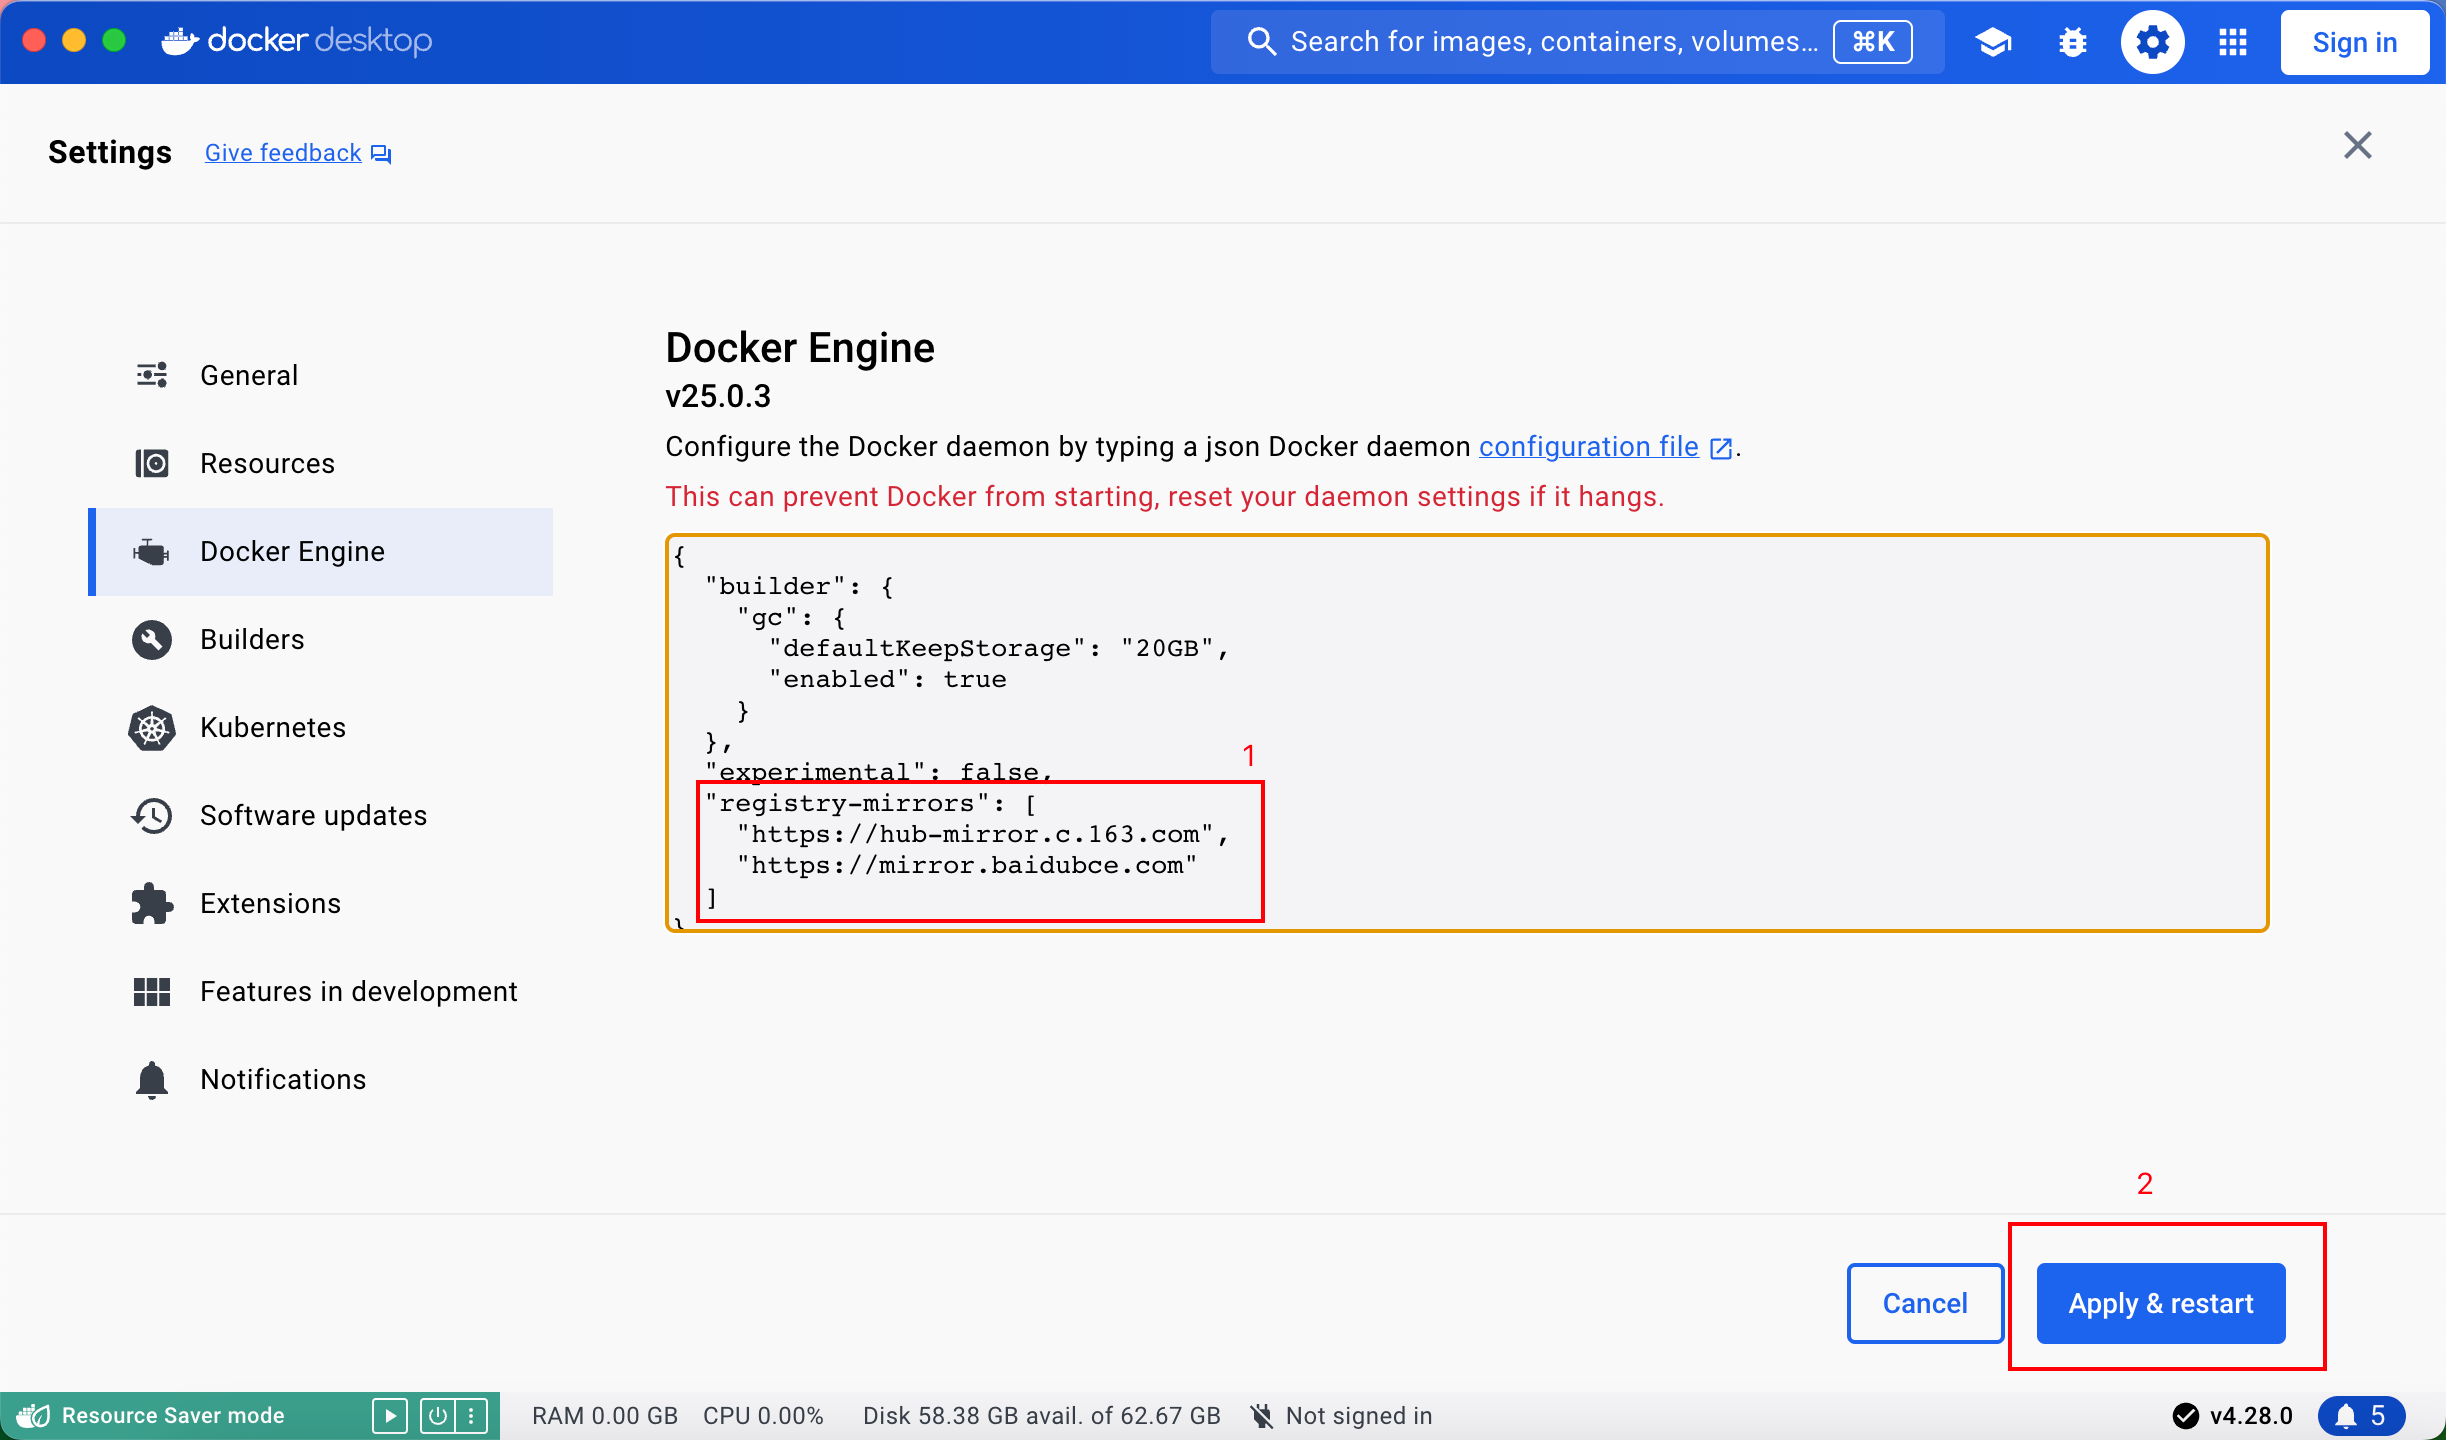
Task: Click the Docker Engine sidebar icon
Action: (x=151, y=552)
